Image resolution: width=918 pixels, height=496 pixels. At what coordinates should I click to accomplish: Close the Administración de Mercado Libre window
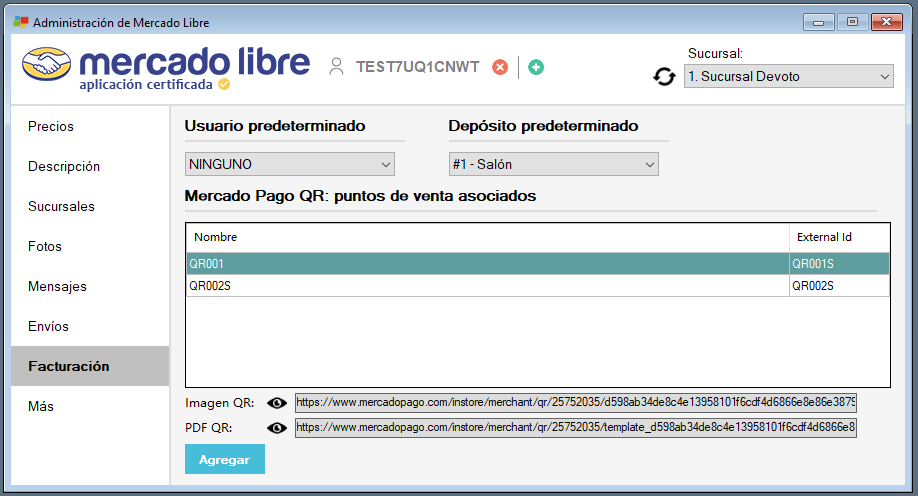pyautogui.click(x=886, y=22)
